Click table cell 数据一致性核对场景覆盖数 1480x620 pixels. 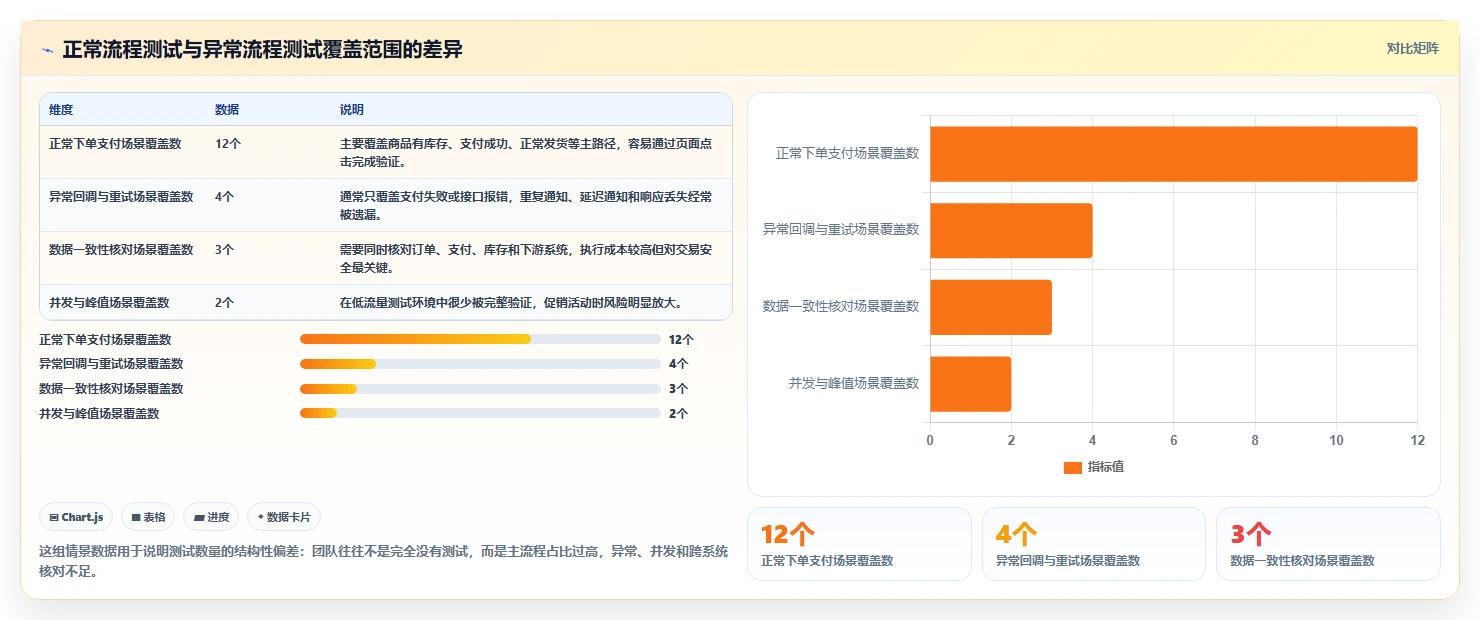(121, 250)
